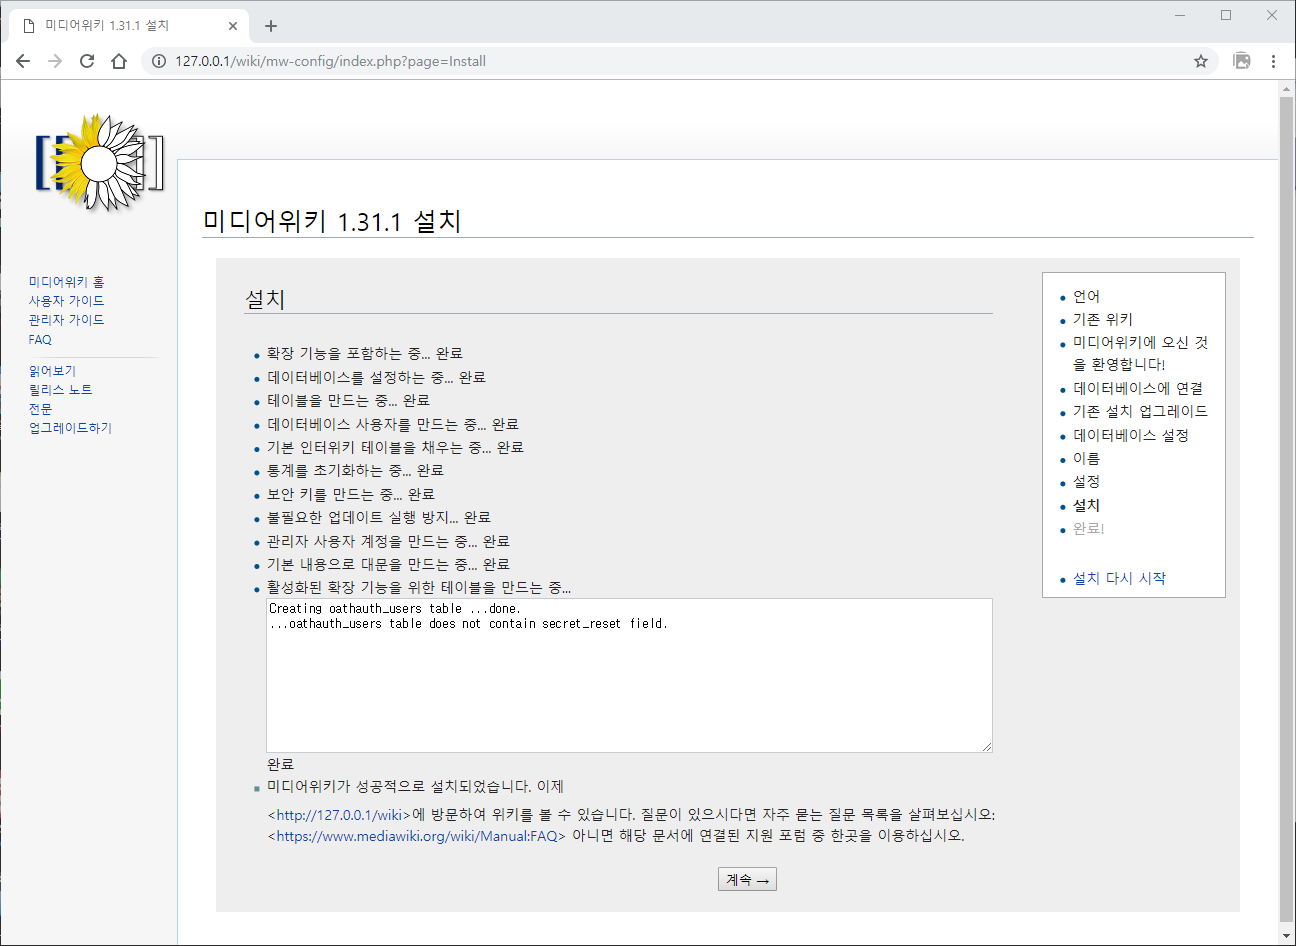Click the vertical page scrollbar thumb
1296x946 pixels.
1287,508
